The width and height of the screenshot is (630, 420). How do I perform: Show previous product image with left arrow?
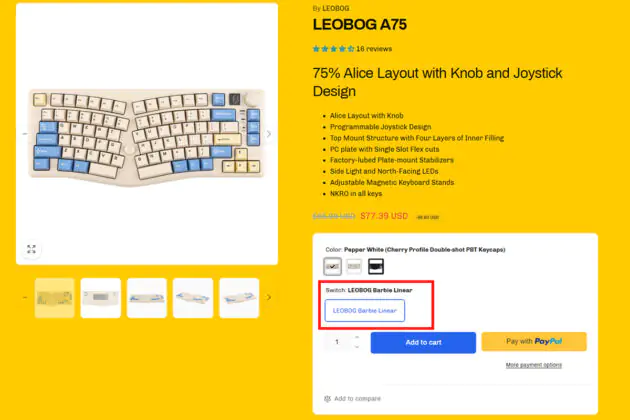[25, 134]
